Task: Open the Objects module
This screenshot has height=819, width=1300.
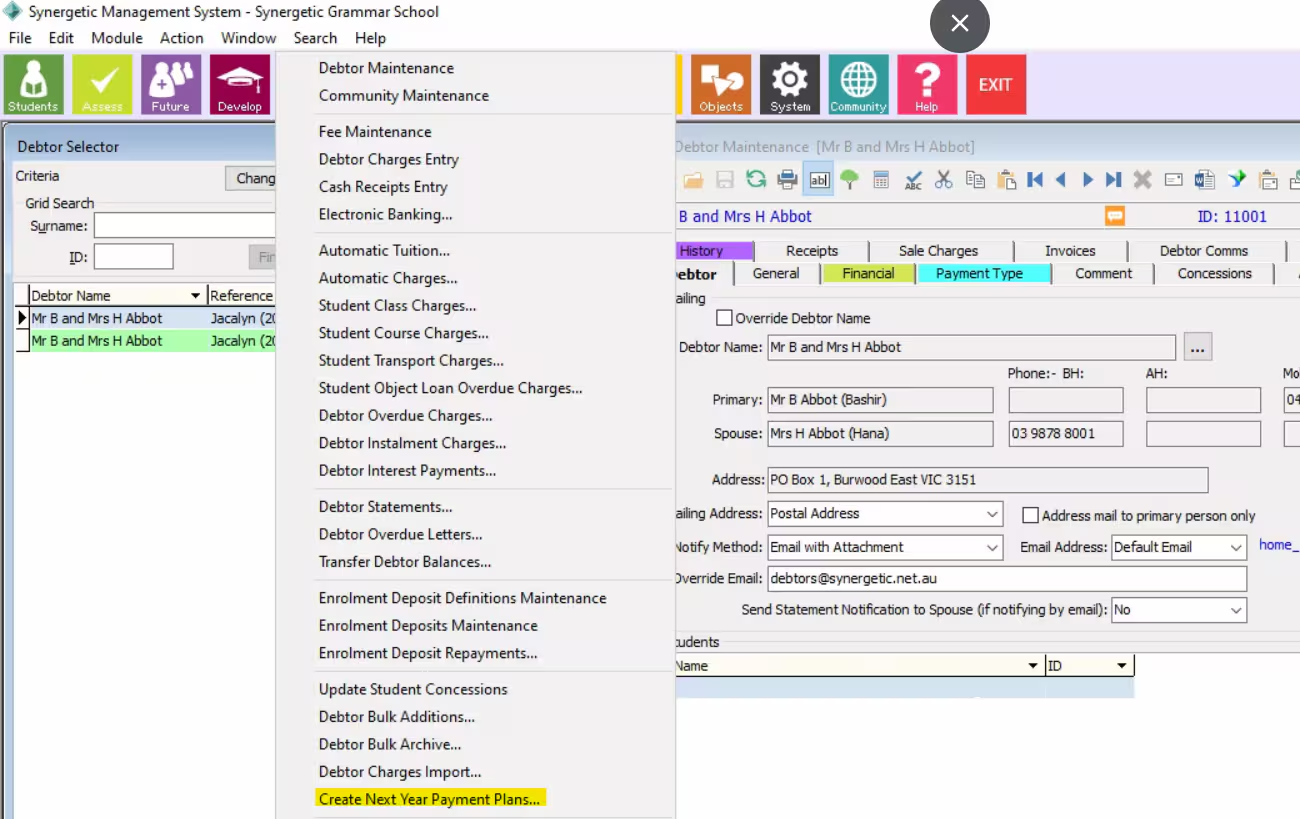Action: (721, 85)
